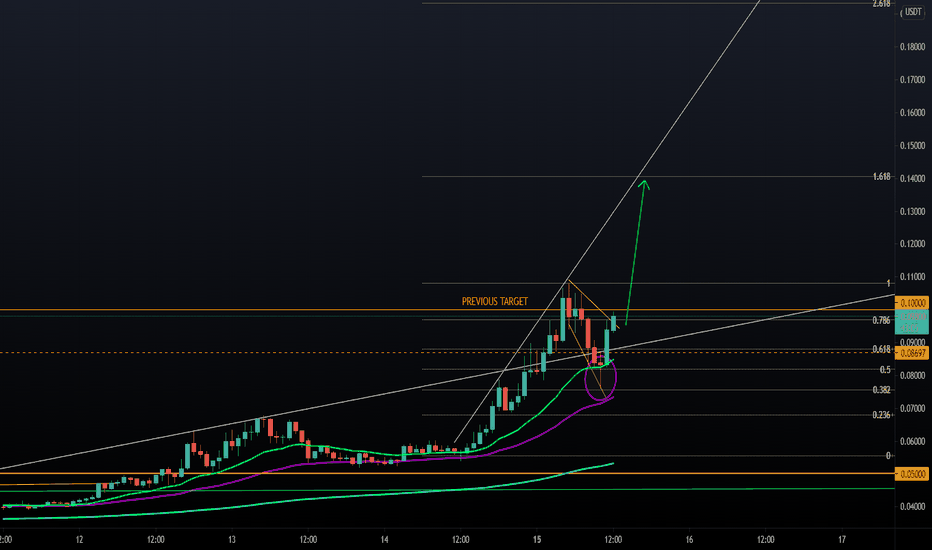Click the 0.04000 price axis value
This screenshot has width=932, height=550.
point(912,507)
